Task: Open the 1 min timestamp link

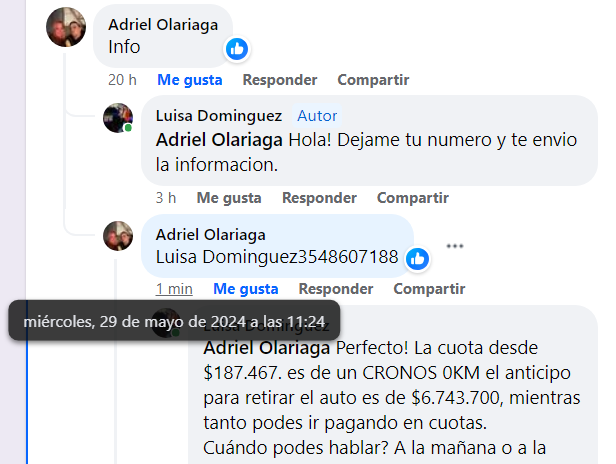Action: click(174, 289)
